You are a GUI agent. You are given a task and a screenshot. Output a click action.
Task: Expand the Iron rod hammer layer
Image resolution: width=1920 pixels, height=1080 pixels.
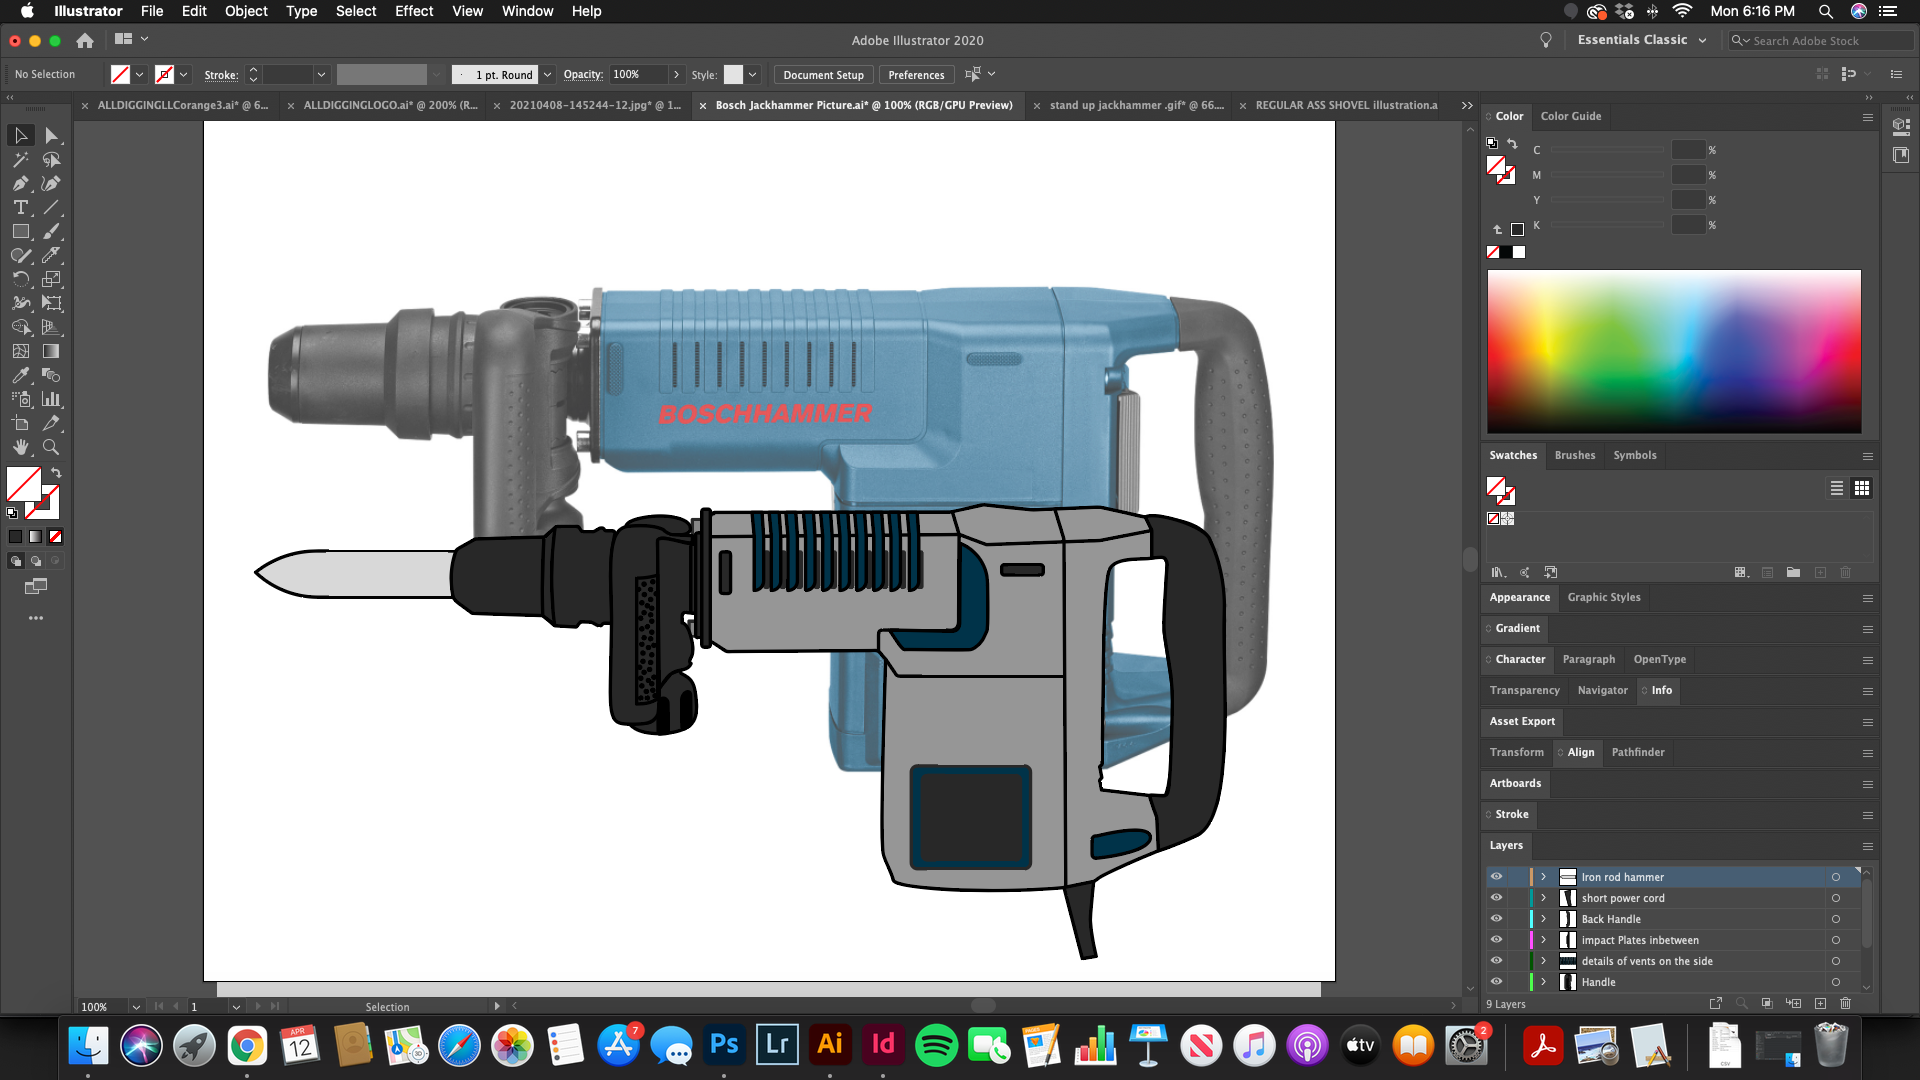pos(1543,877)
